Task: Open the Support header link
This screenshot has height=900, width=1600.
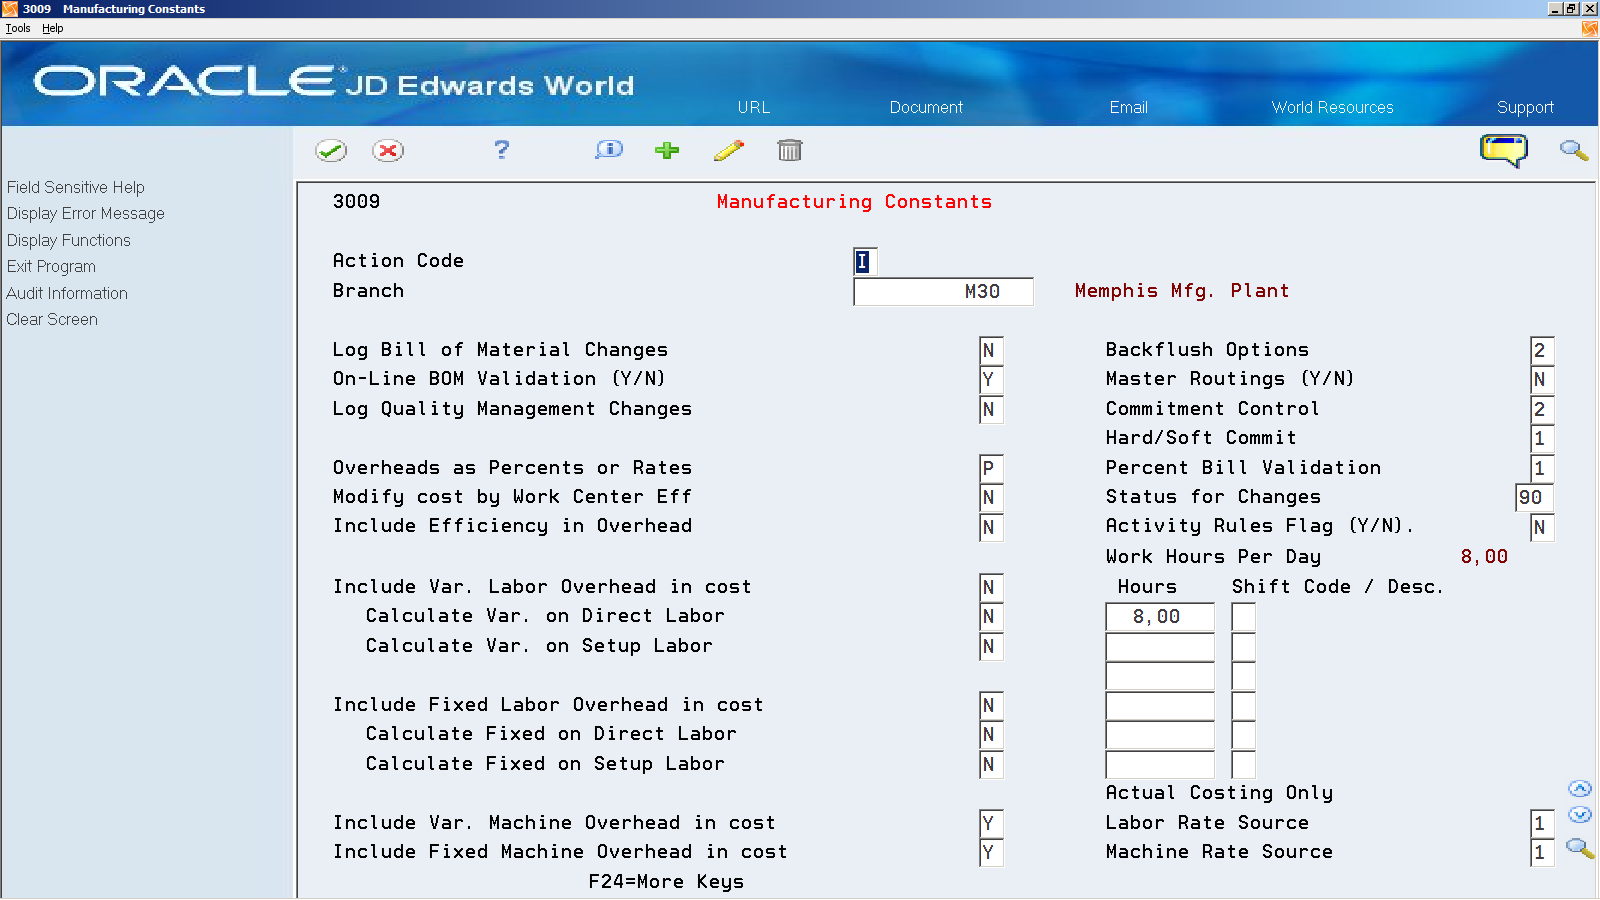Action: 1525,107
